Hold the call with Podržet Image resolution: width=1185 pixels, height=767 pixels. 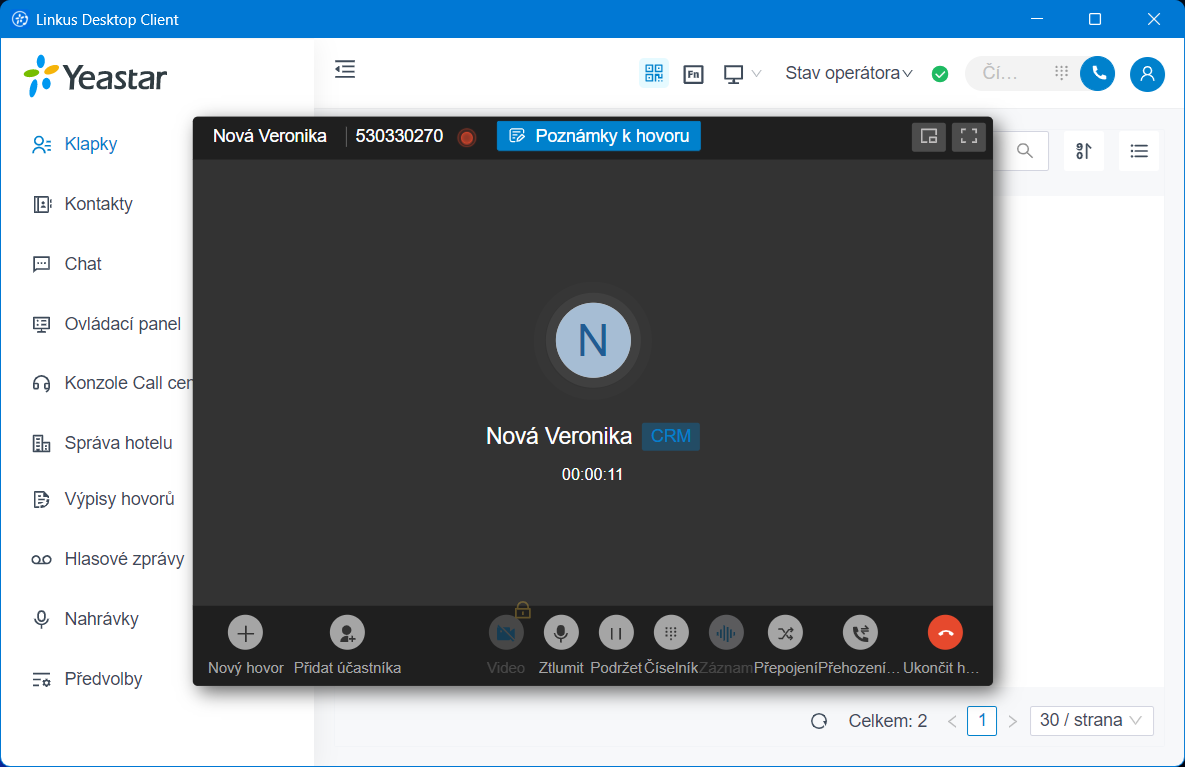616,633
